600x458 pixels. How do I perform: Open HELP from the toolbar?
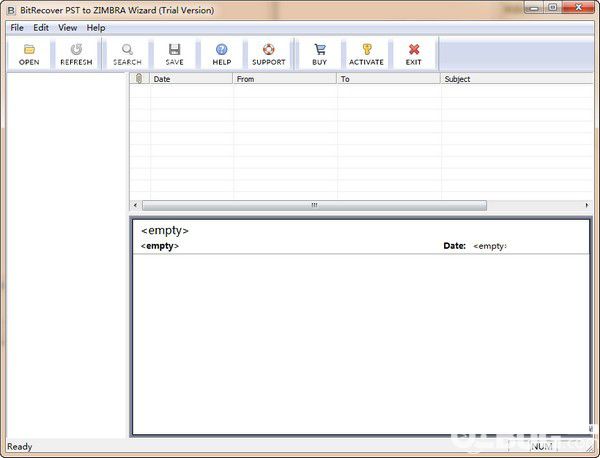coord(222,54)
